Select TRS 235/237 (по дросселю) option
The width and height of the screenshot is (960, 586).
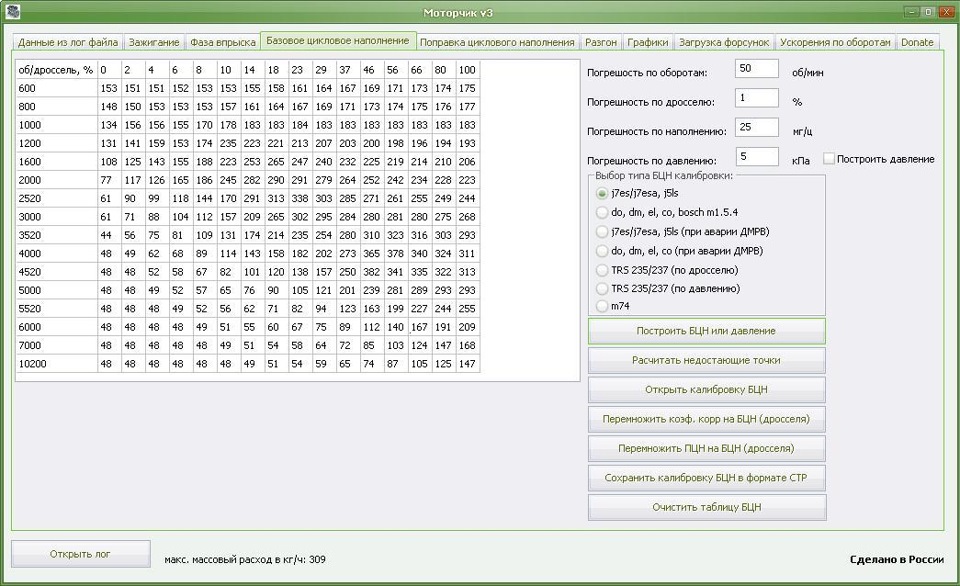point(602,270)
